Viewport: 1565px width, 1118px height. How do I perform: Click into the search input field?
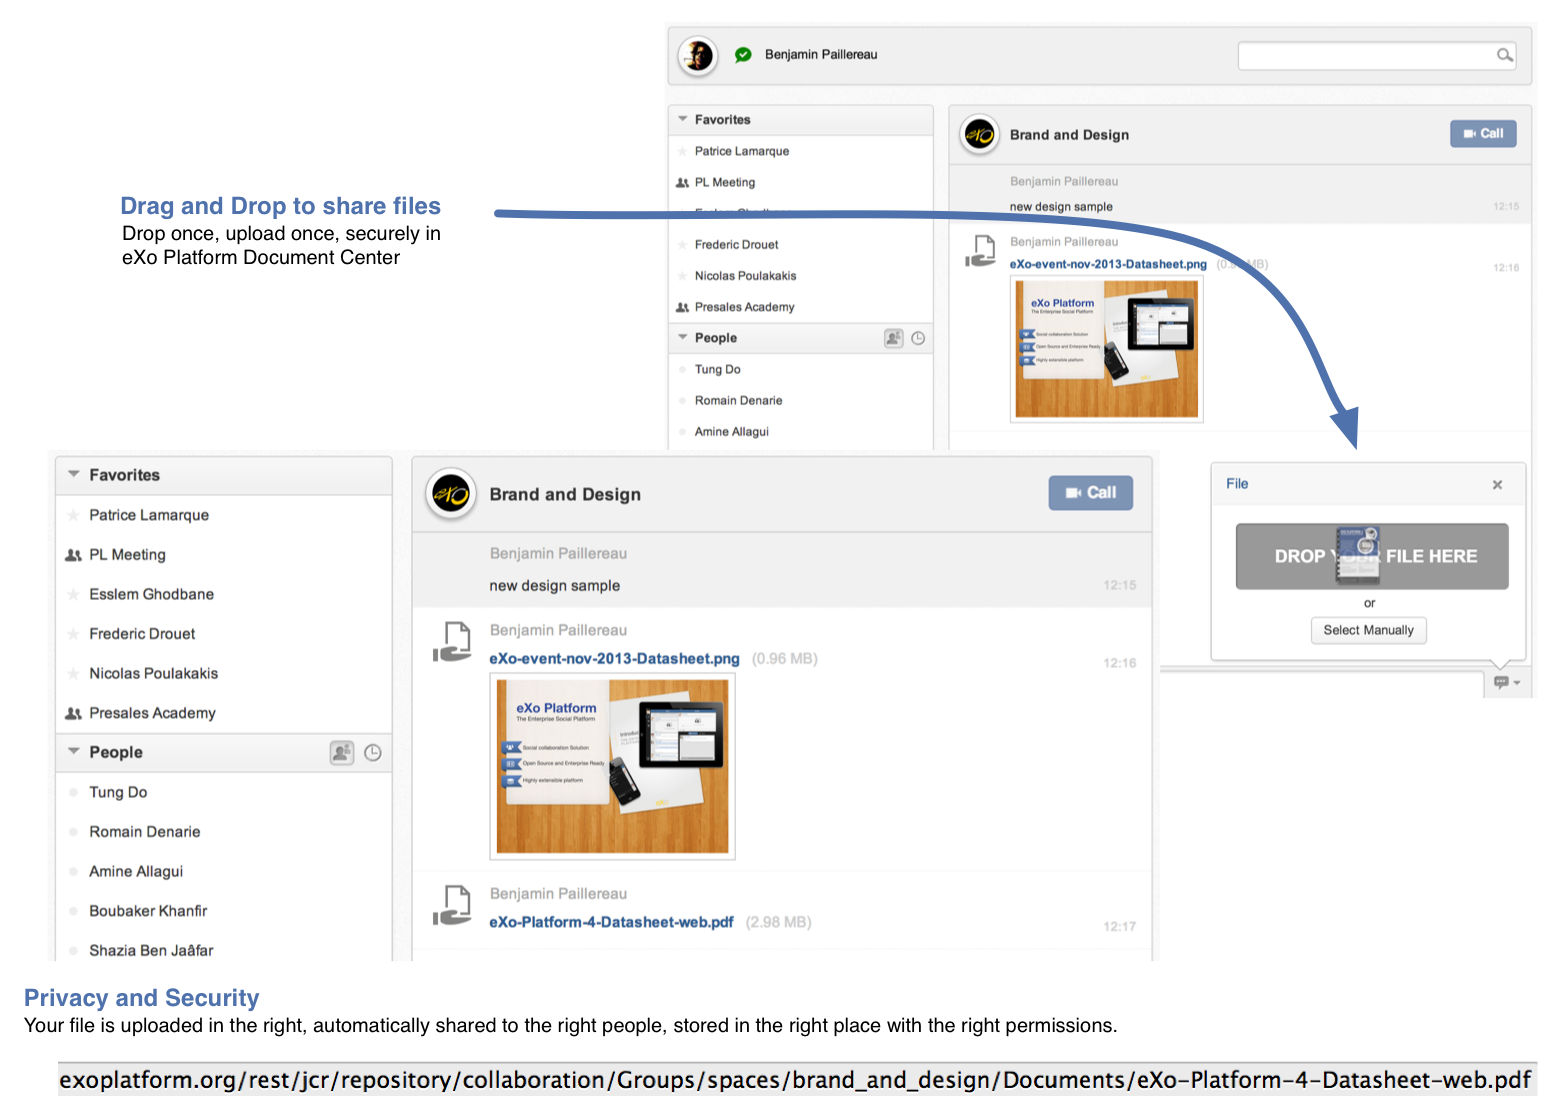tap(1365, 55)
